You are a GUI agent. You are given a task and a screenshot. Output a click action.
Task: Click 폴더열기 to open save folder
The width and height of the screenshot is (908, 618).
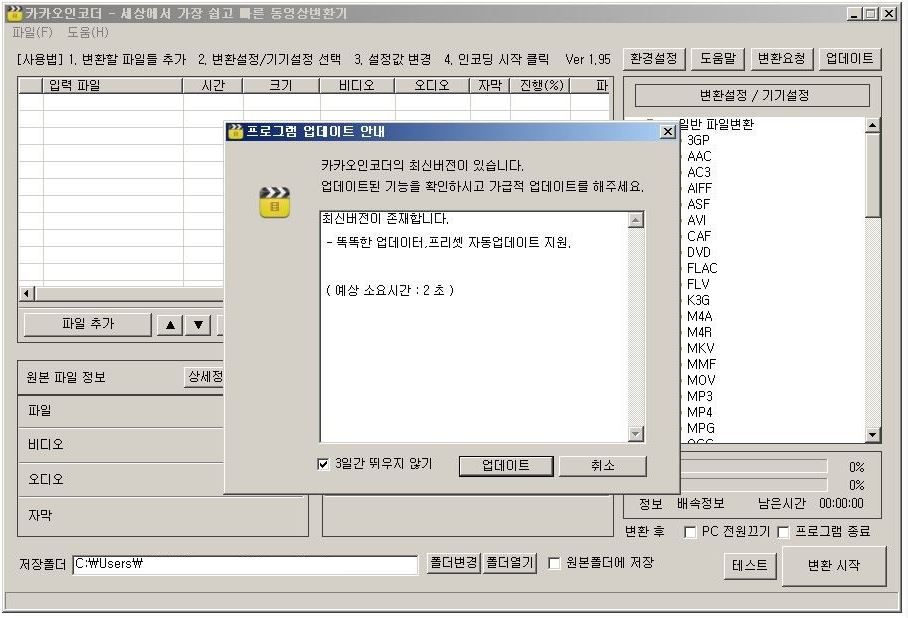point(510,563)
